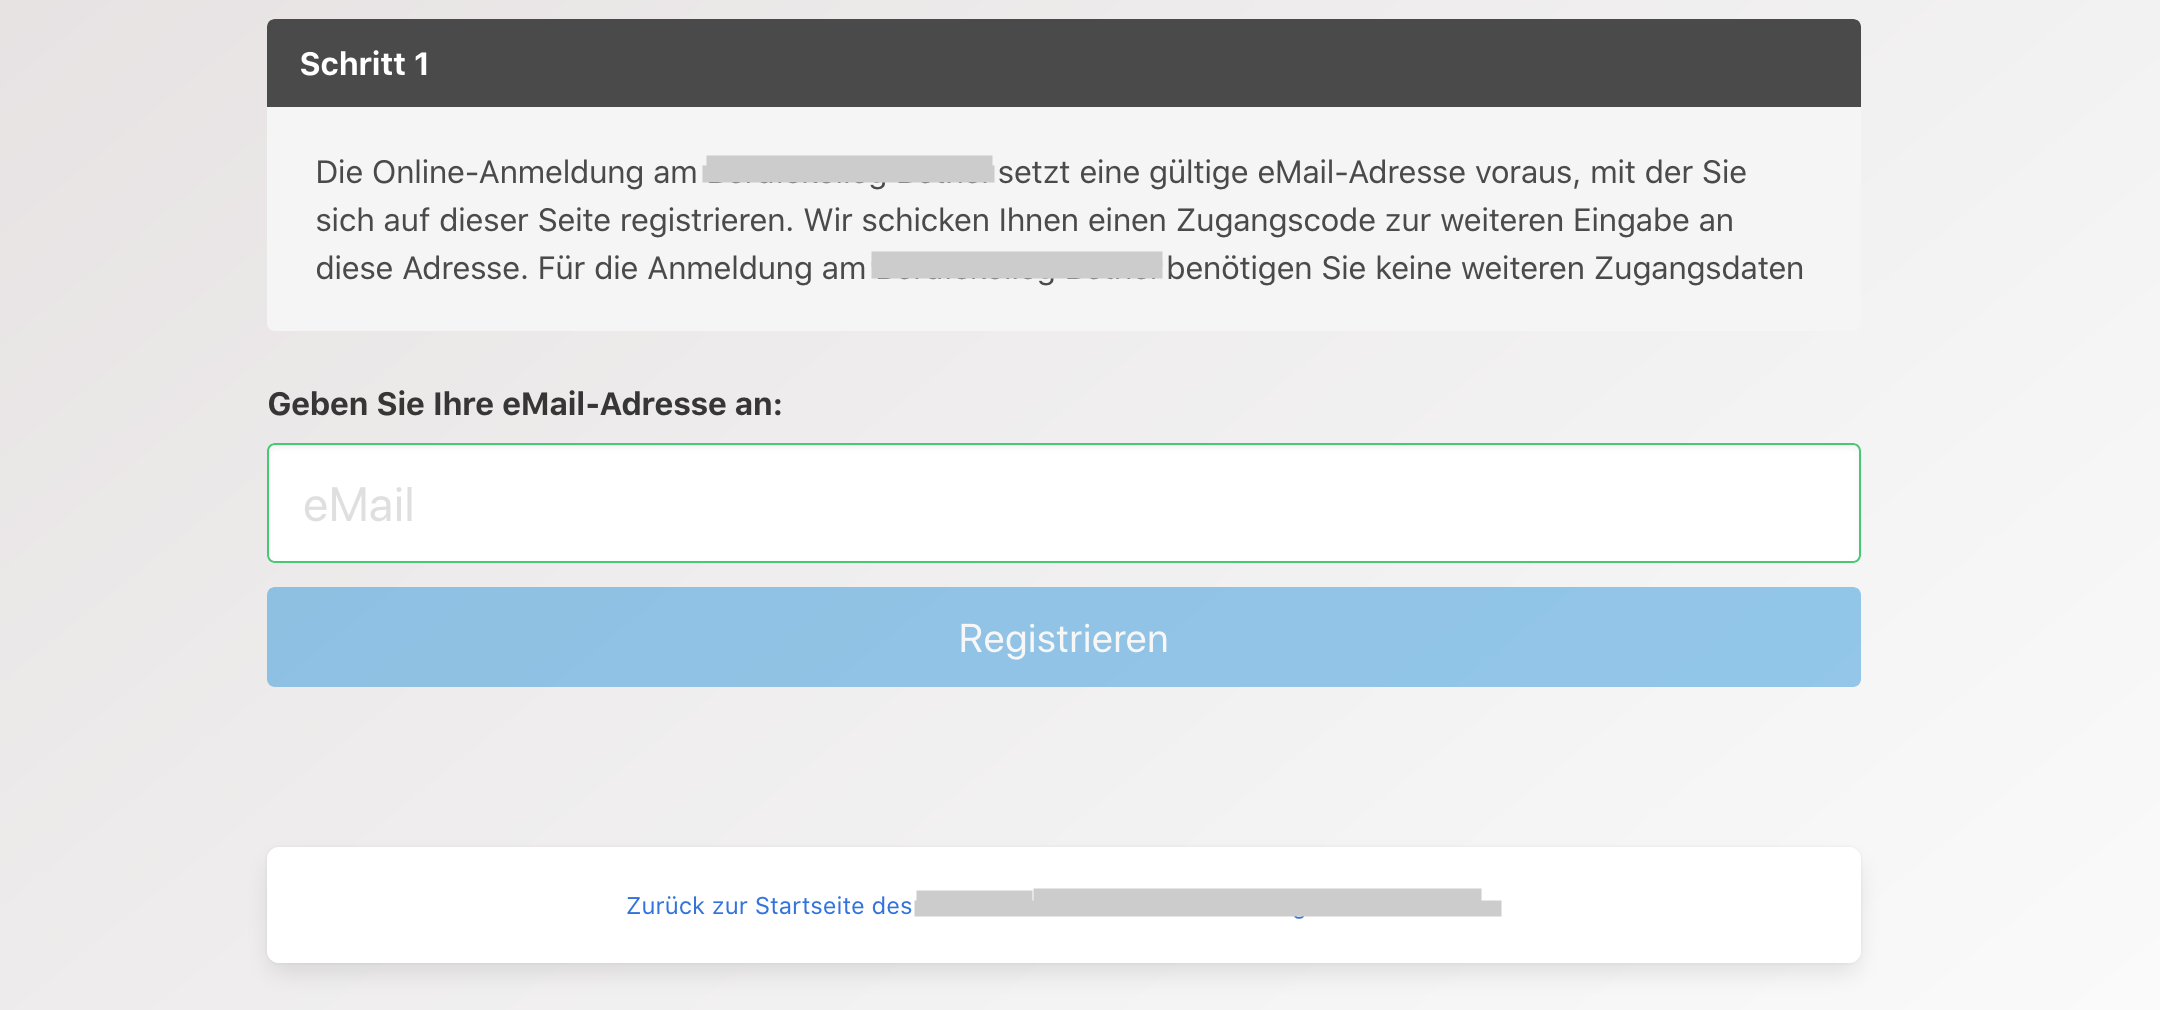The image size is (2160, 1010).
Task: Click the empty right end of the dark header bar
Action: pos(1700,63)
